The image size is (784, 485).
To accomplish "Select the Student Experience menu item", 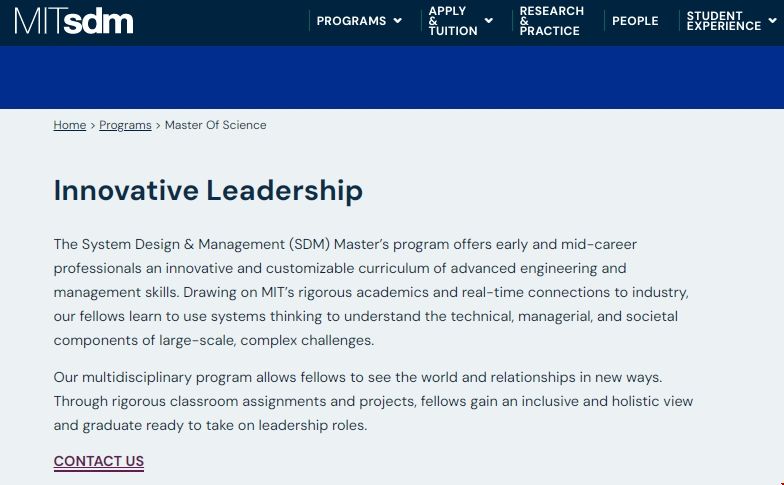I will 723,21.
